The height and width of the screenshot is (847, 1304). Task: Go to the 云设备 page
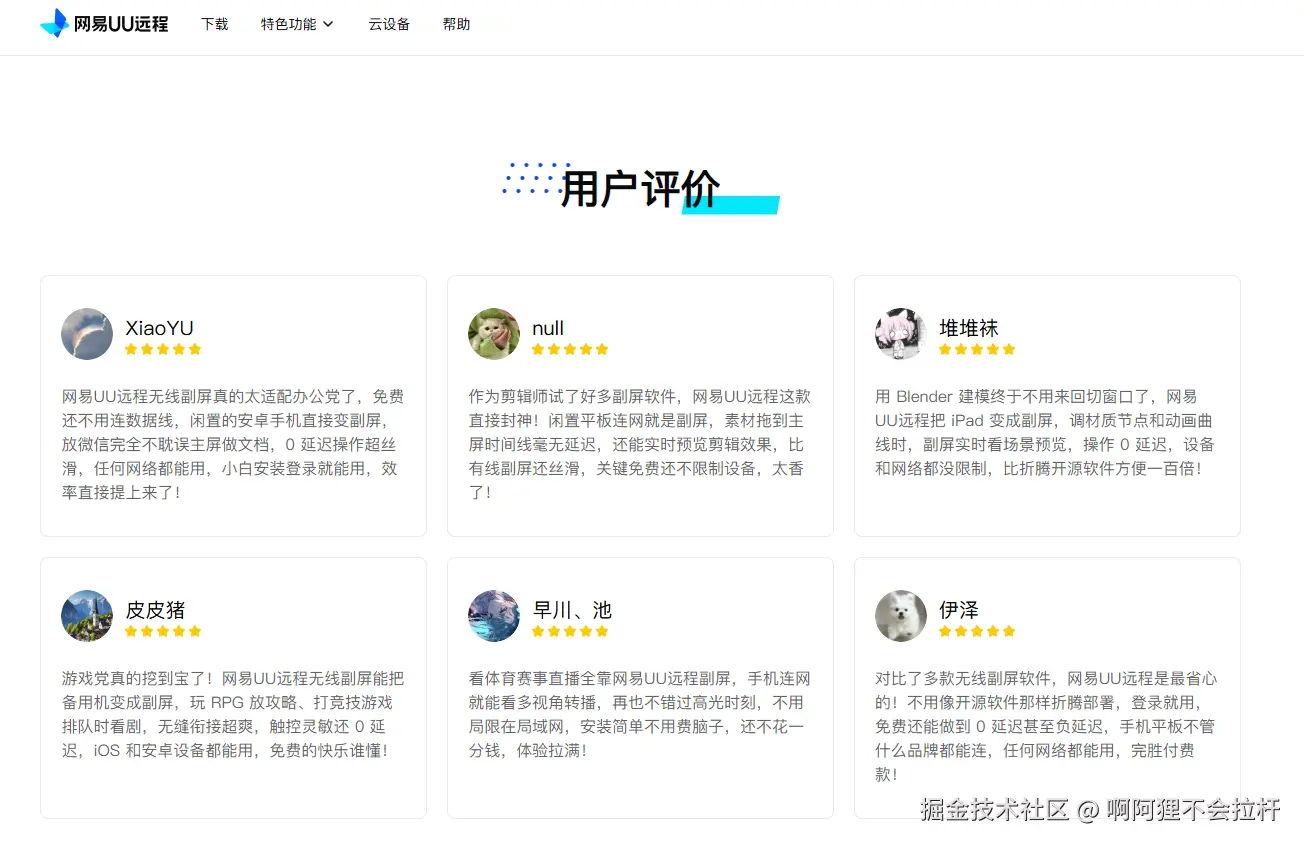coord(389,24)
